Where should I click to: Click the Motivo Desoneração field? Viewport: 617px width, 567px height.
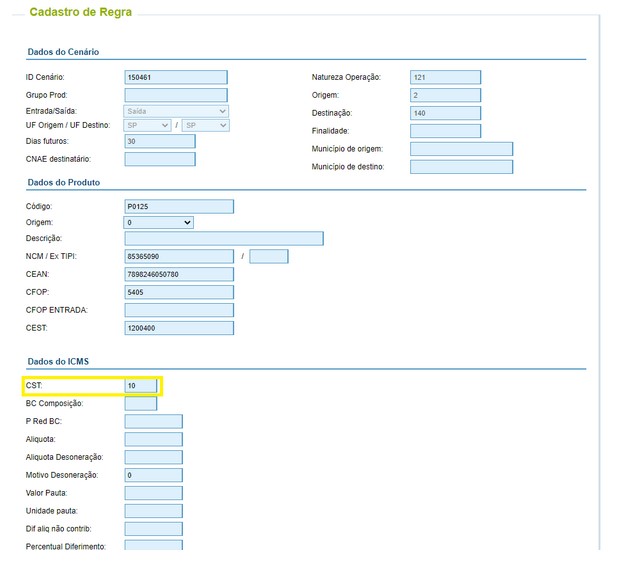point(153,475)
